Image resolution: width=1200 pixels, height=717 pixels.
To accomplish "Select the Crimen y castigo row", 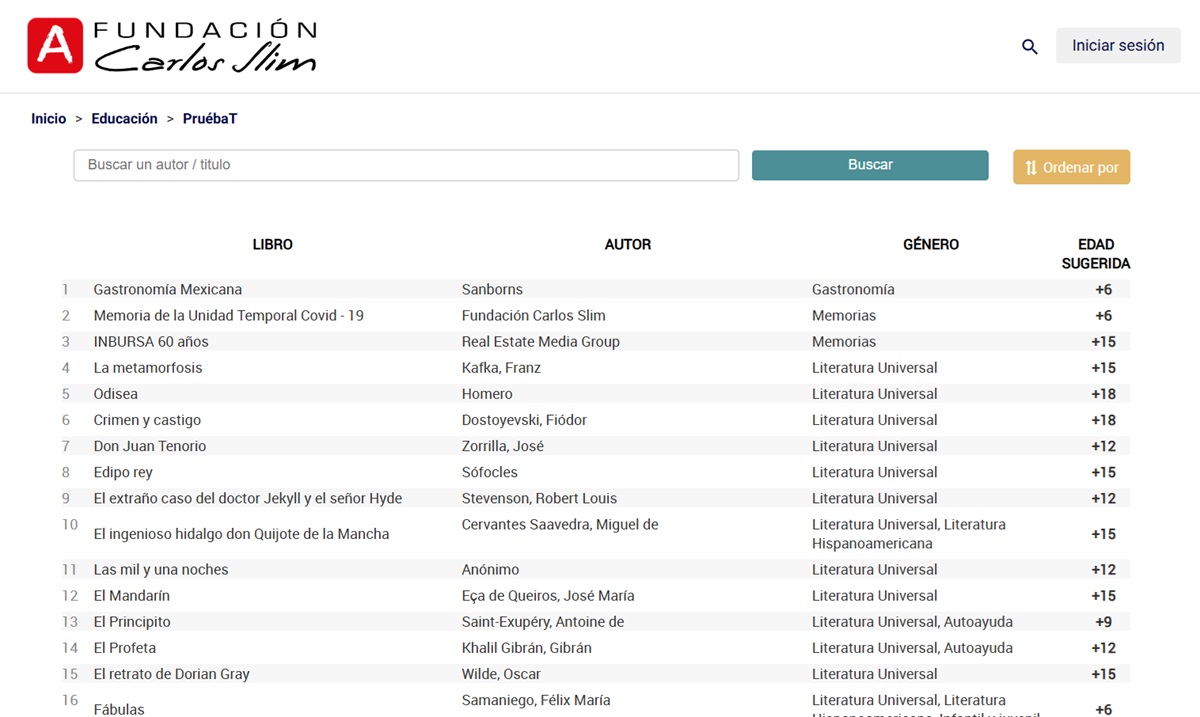I will coord(149,420).
